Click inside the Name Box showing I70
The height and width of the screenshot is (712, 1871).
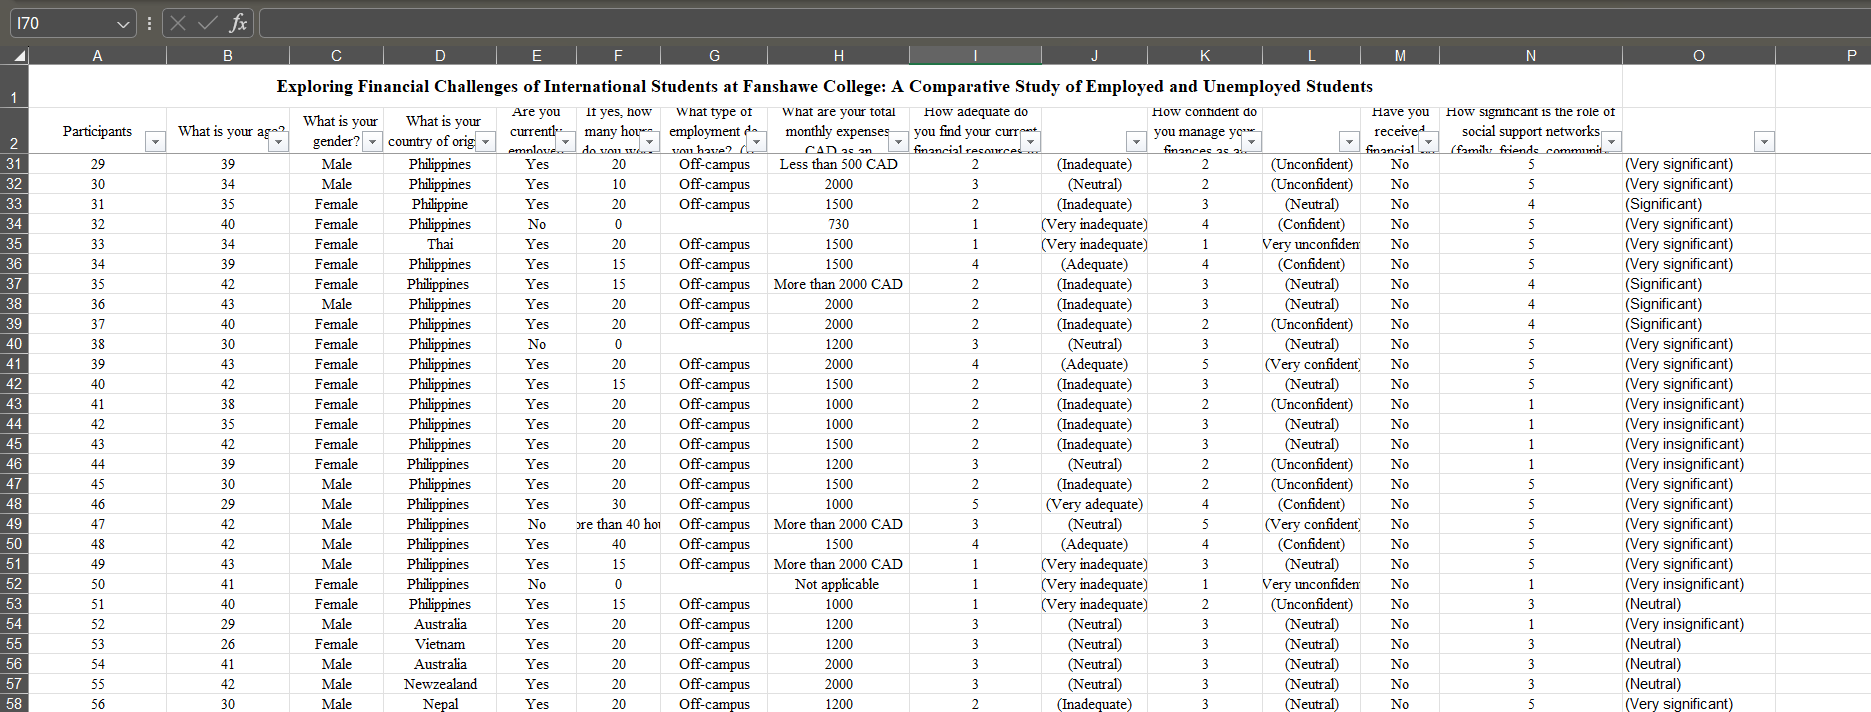(60, 24)
